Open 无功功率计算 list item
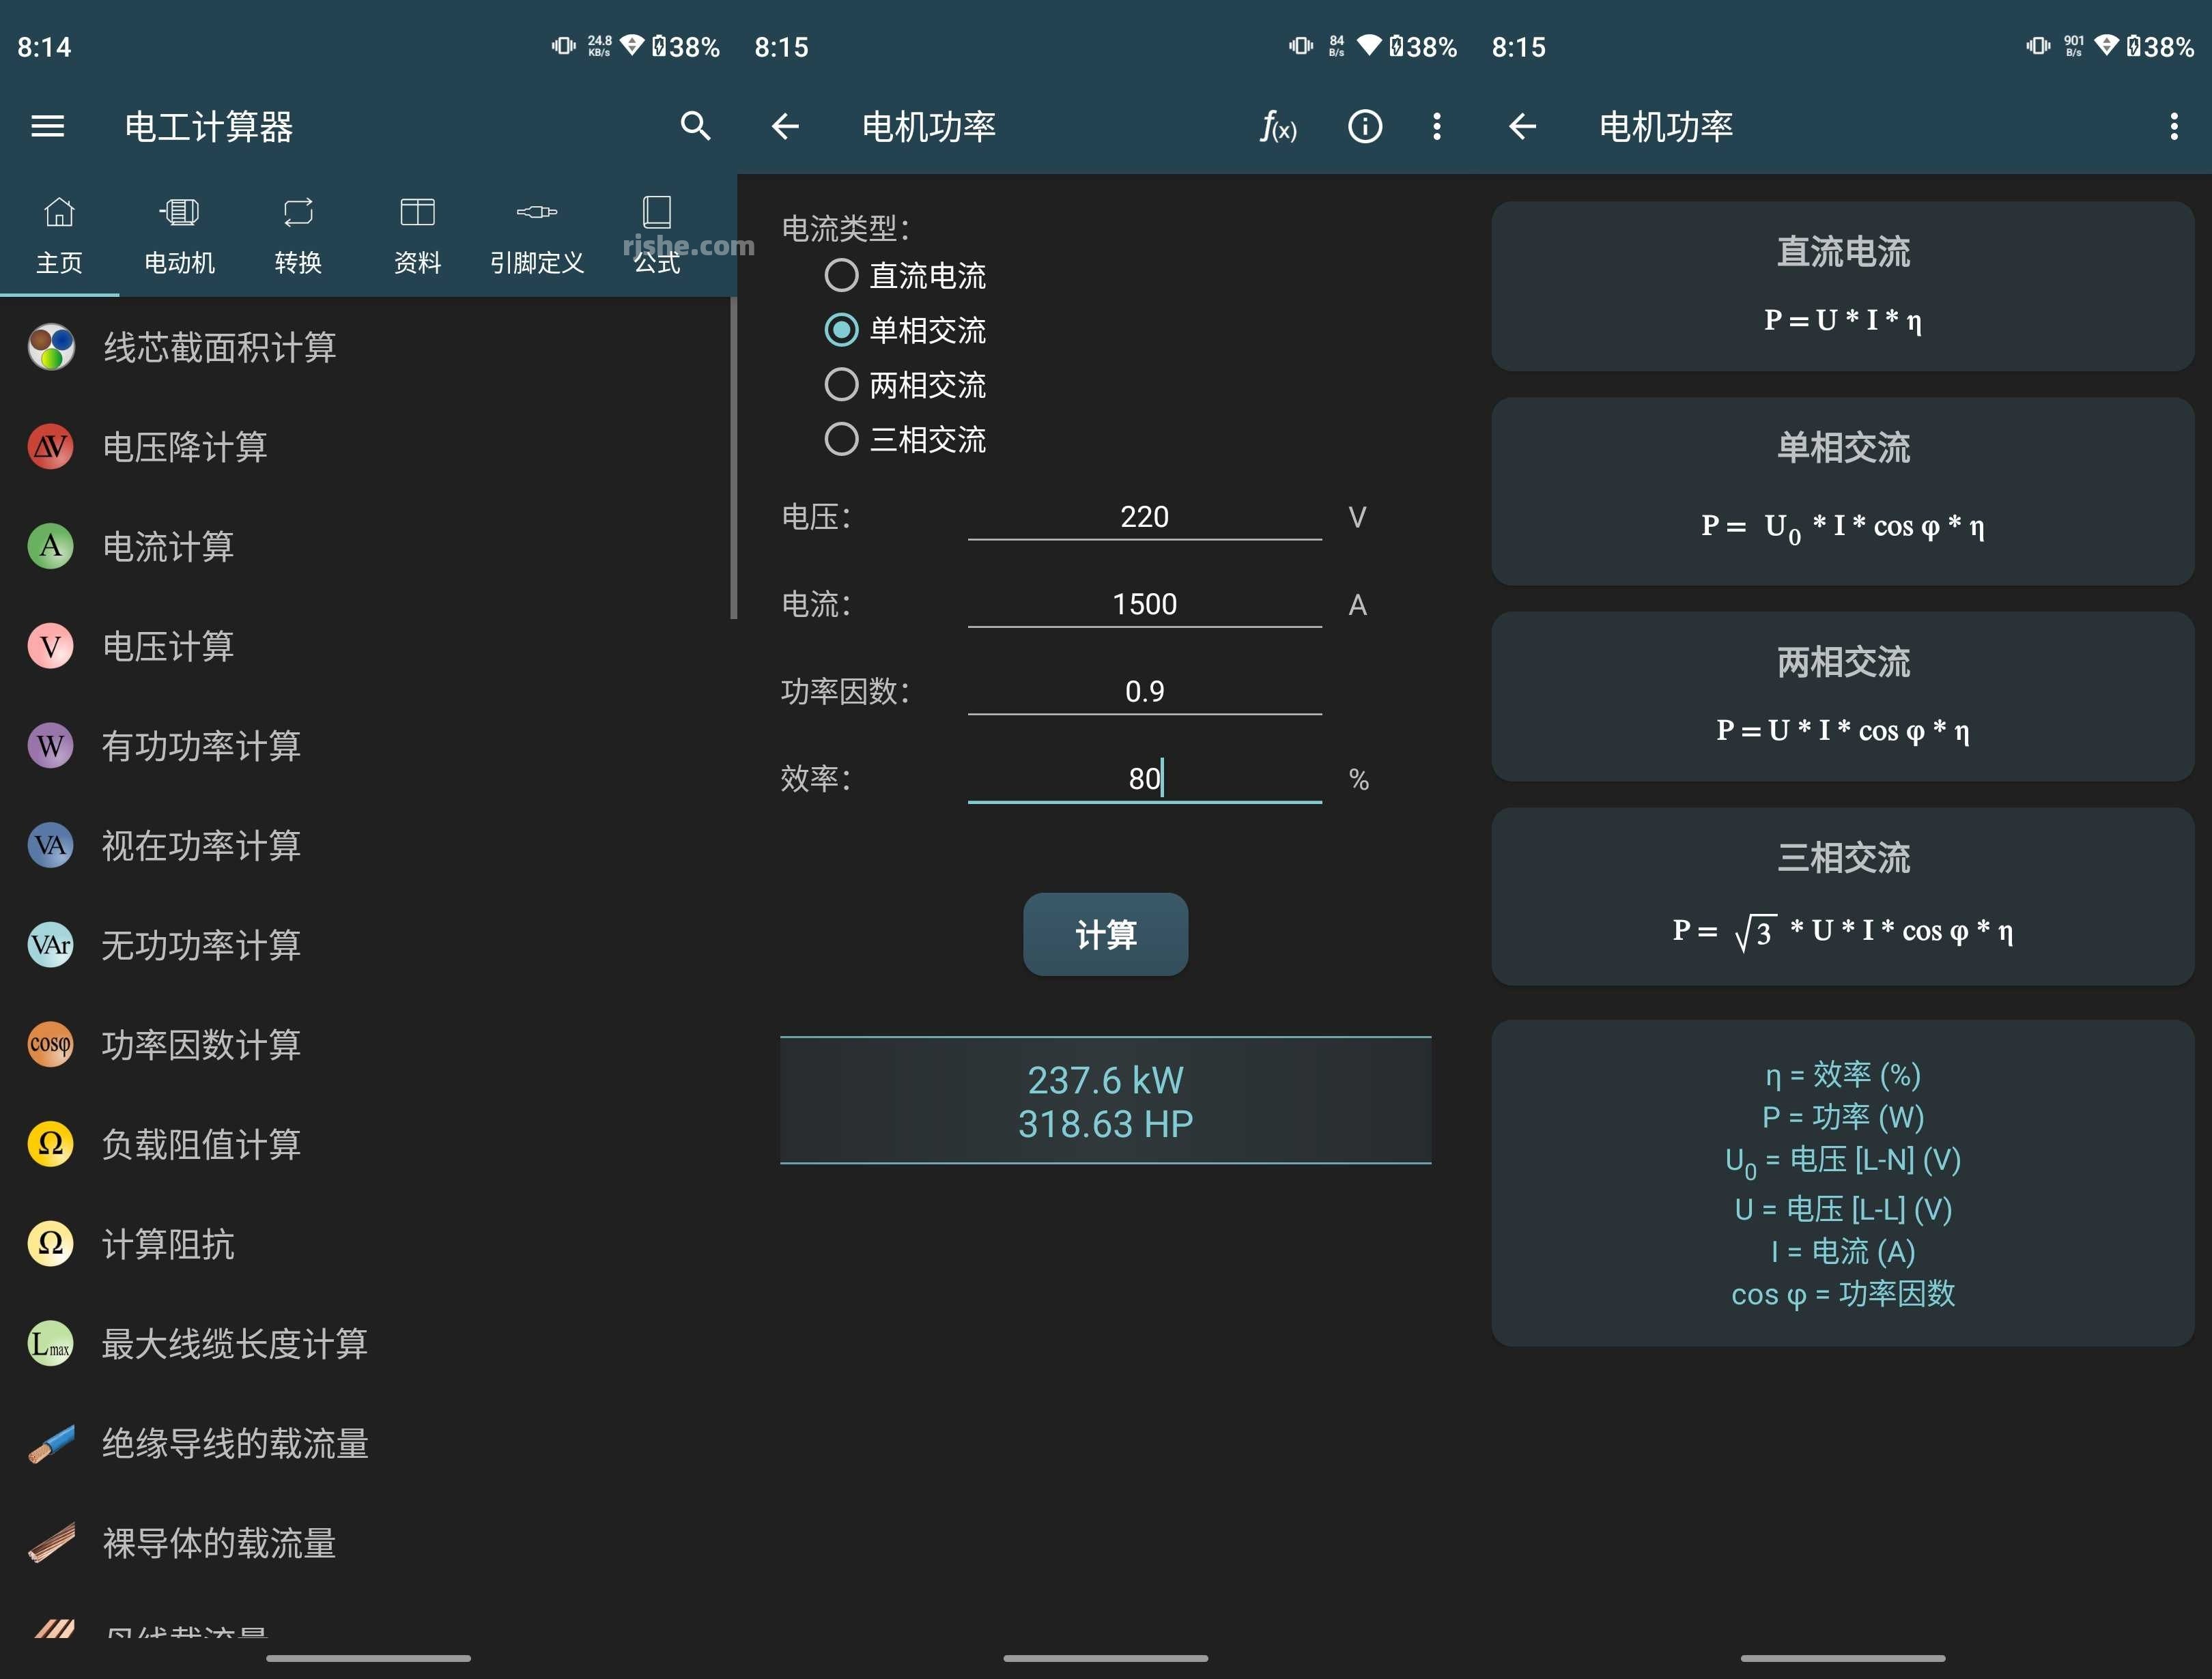This screenshot has height=1679, width=2212. [x=365, y=945]
